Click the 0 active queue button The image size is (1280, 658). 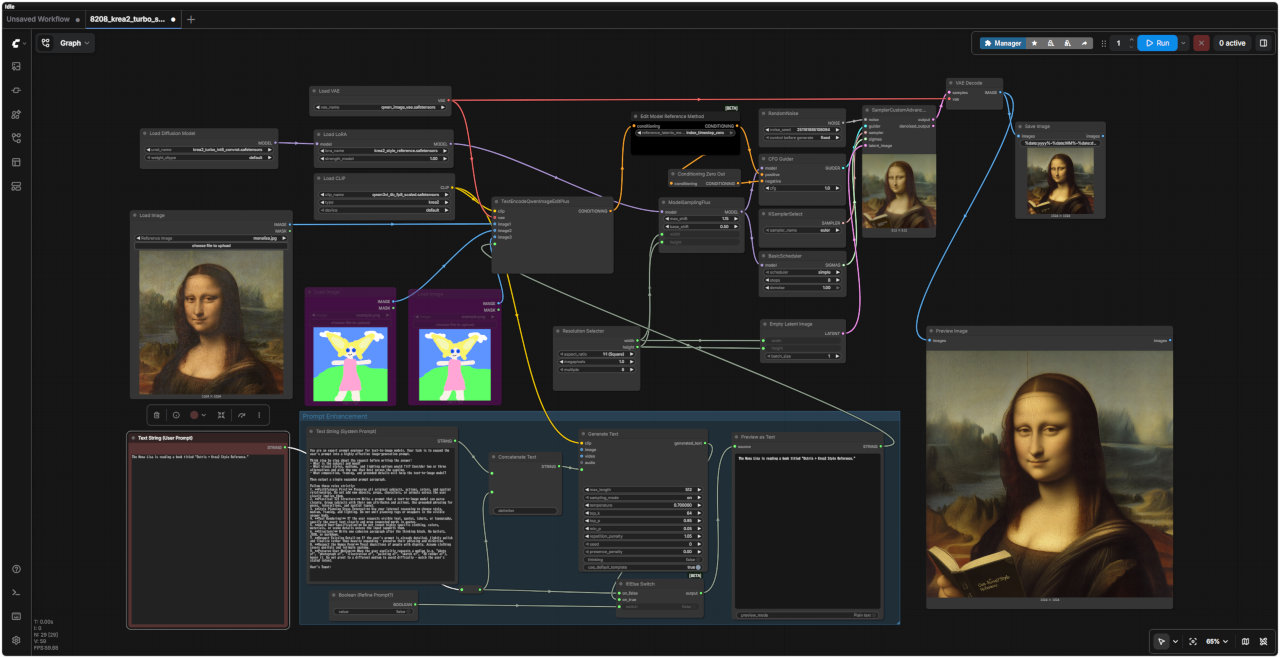coord(1231,43)
